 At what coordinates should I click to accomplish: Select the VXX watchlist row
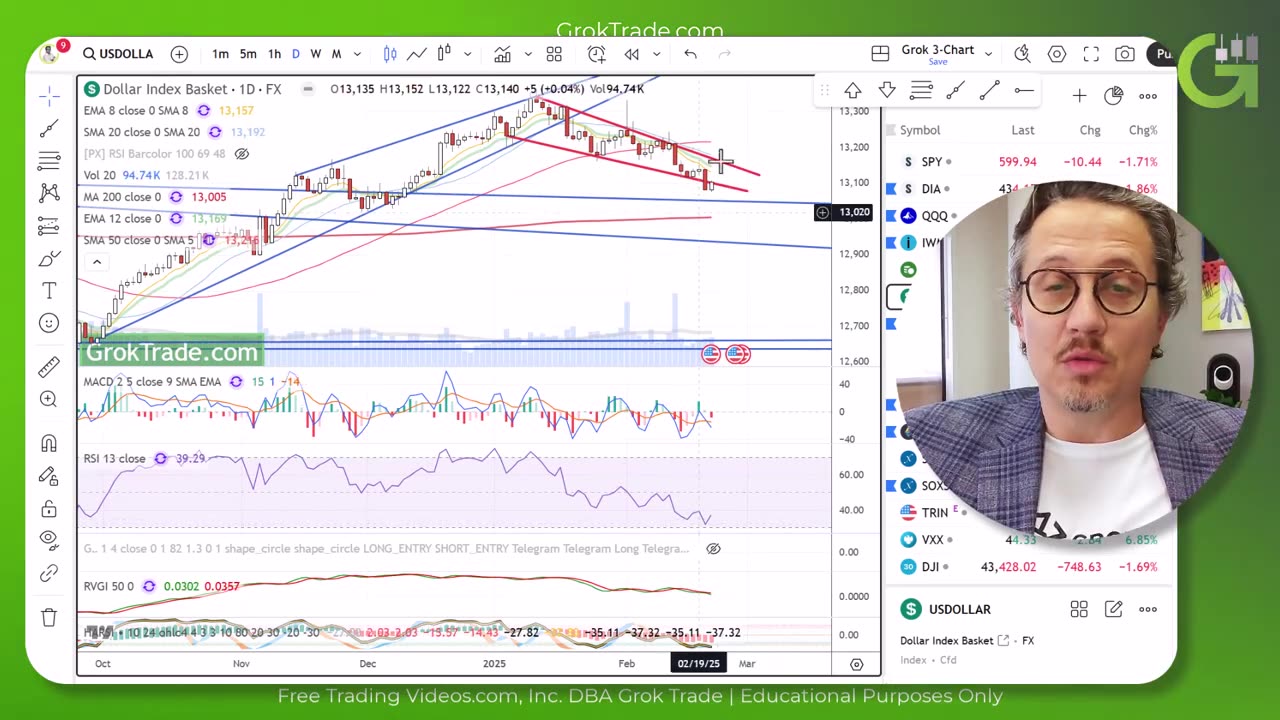click(x=1029, y=539)
